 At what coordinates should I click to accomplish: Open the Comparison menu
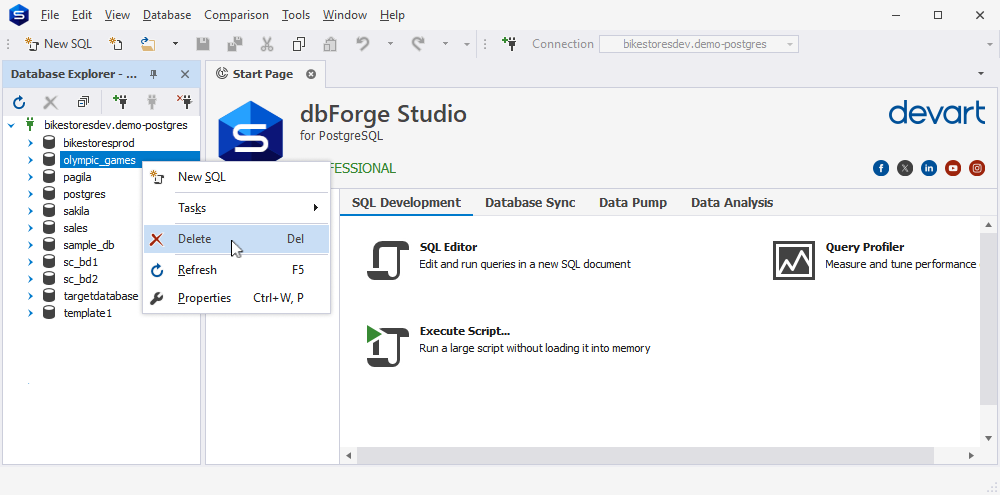[236, 15]
